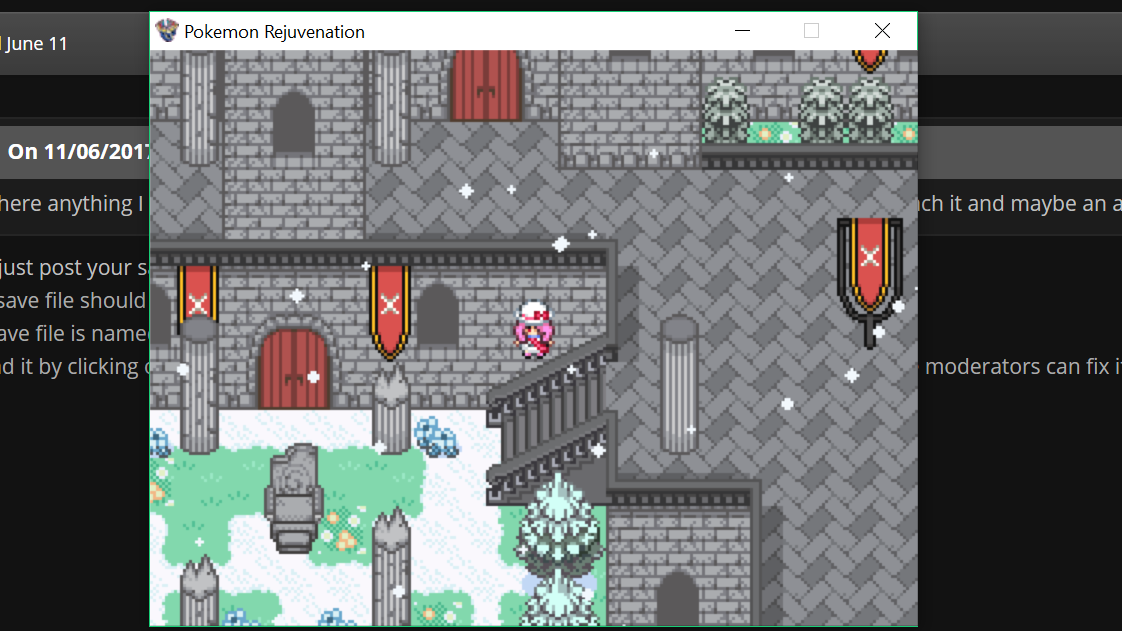Click the Pokemon Rejuvenation window app icon
The height and width of the screenshot is (631, 1122).
[x=167, y=31]
